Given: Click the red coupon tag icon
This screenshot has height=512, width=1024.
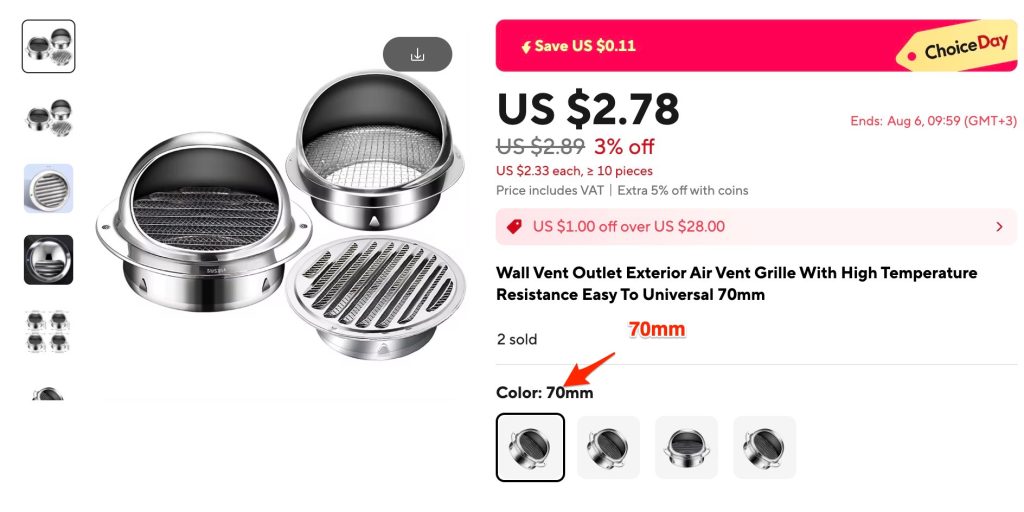Looking at the screenshot, I should coord(515,227).
